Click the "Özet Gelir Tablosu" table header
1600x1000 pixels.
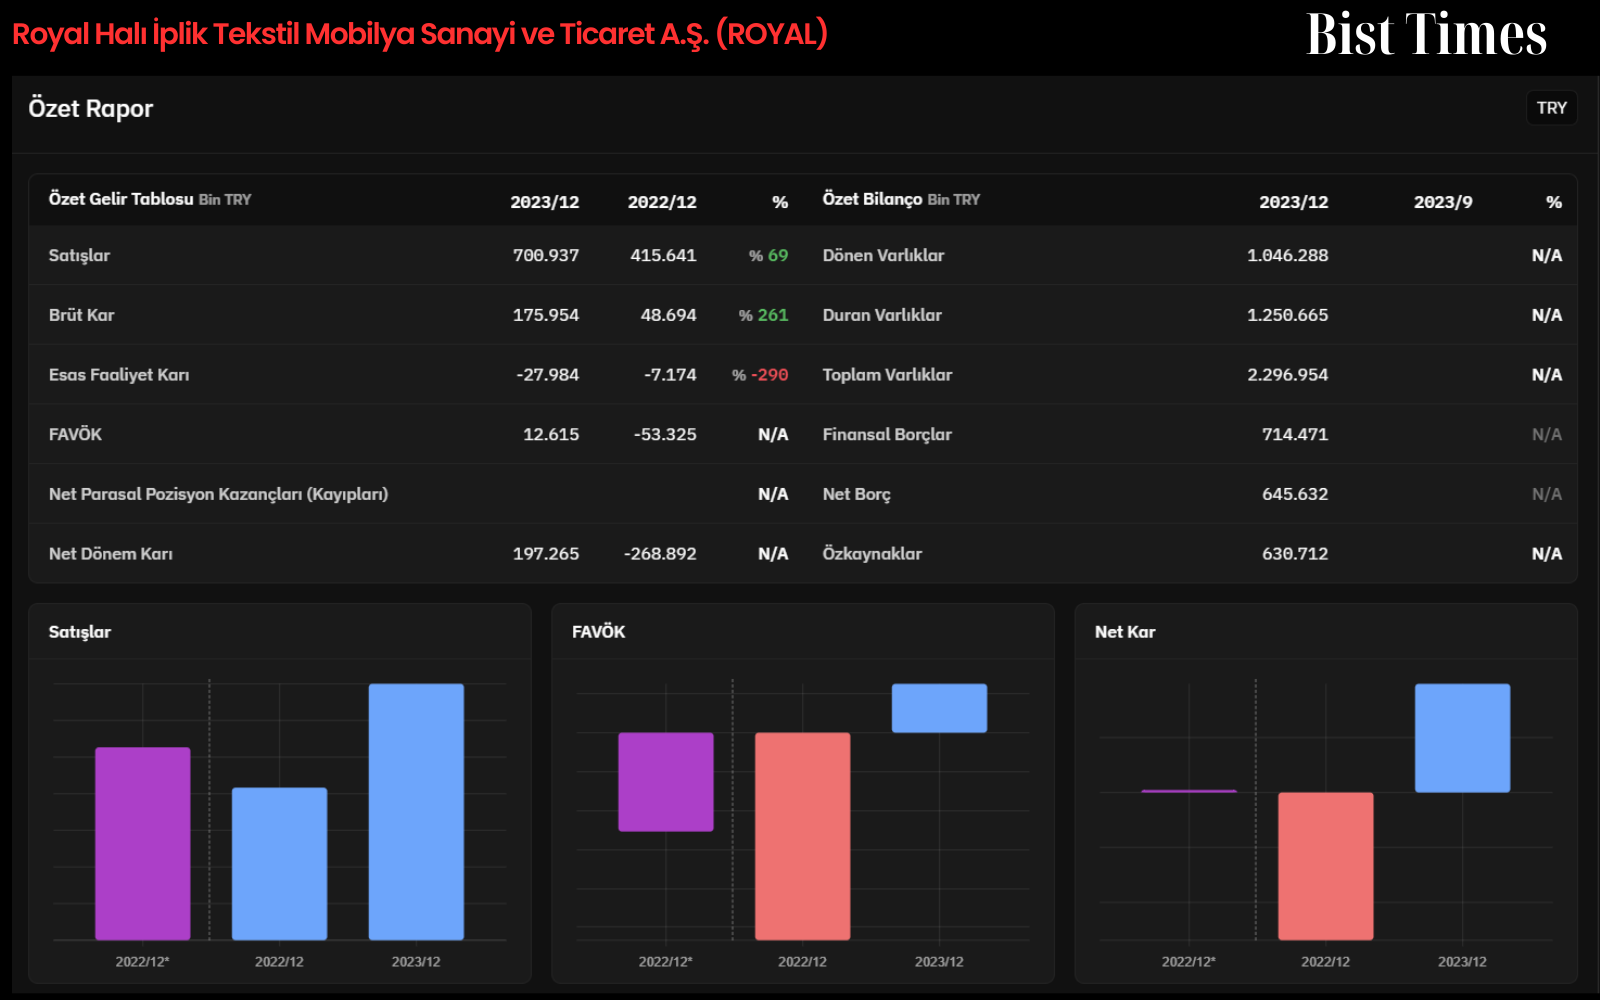click(121, 199)
